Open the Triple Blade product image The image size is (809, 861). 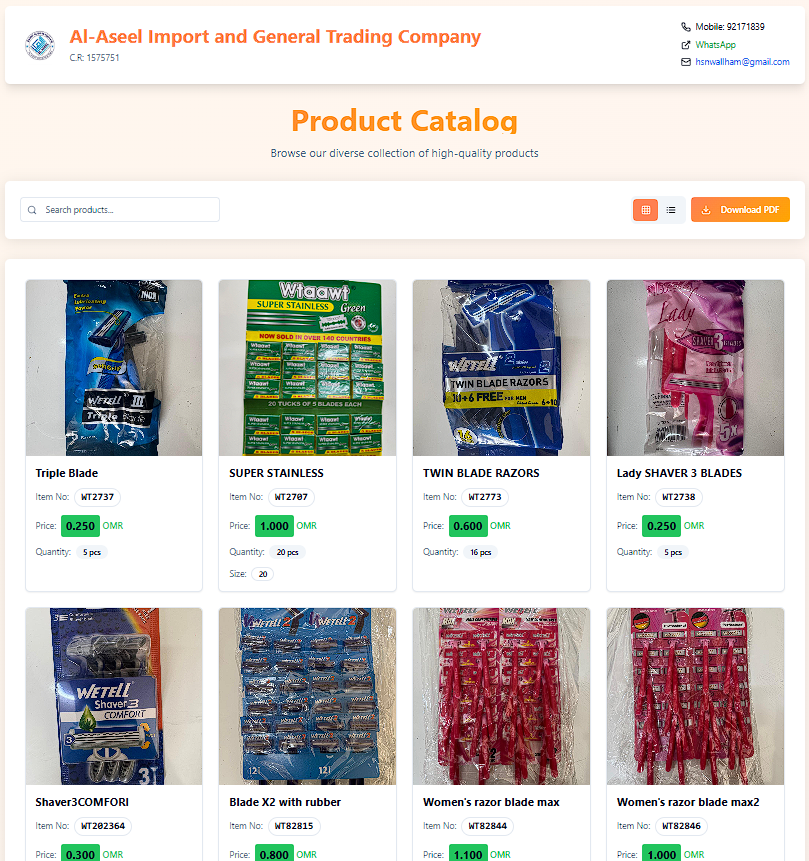[114, 368]
